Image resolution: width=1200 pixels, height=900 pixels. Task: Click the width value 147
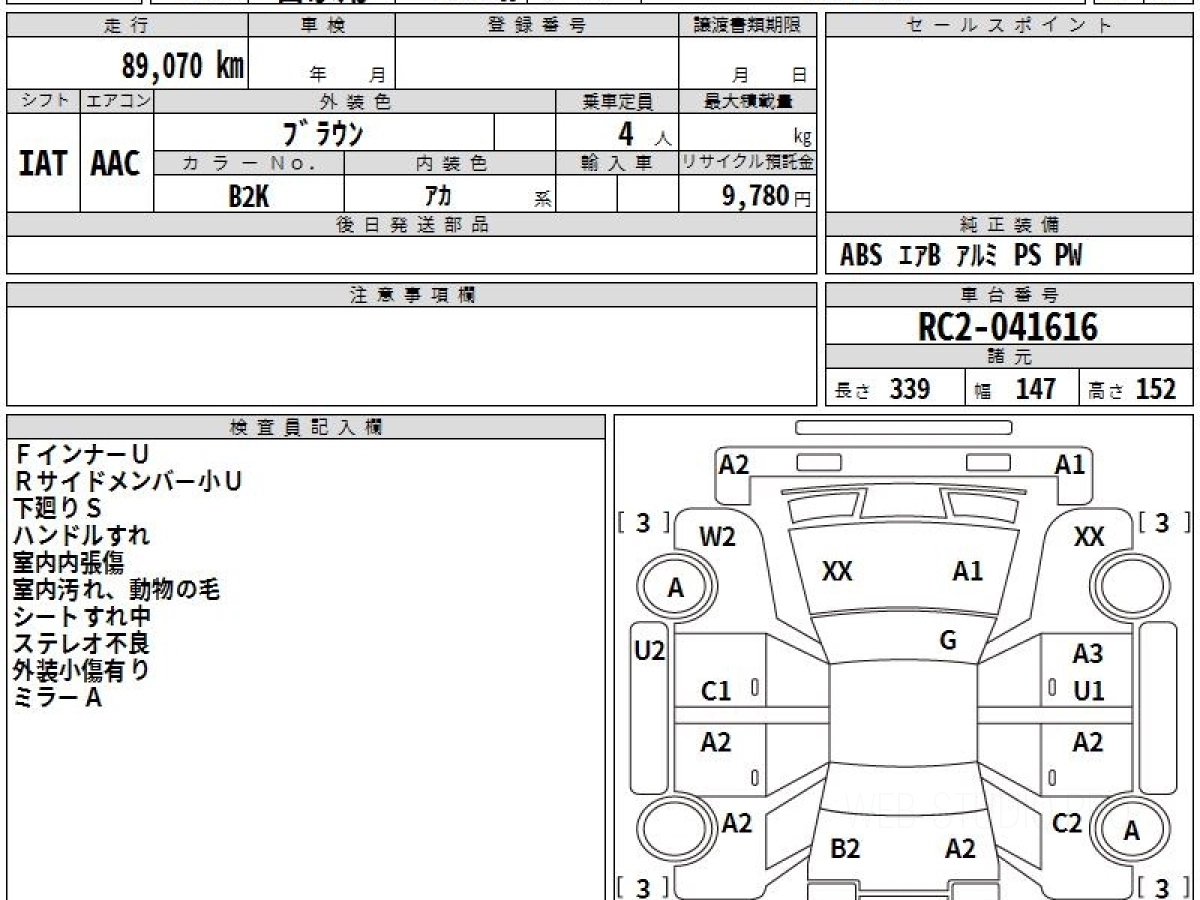[1035, 389]
